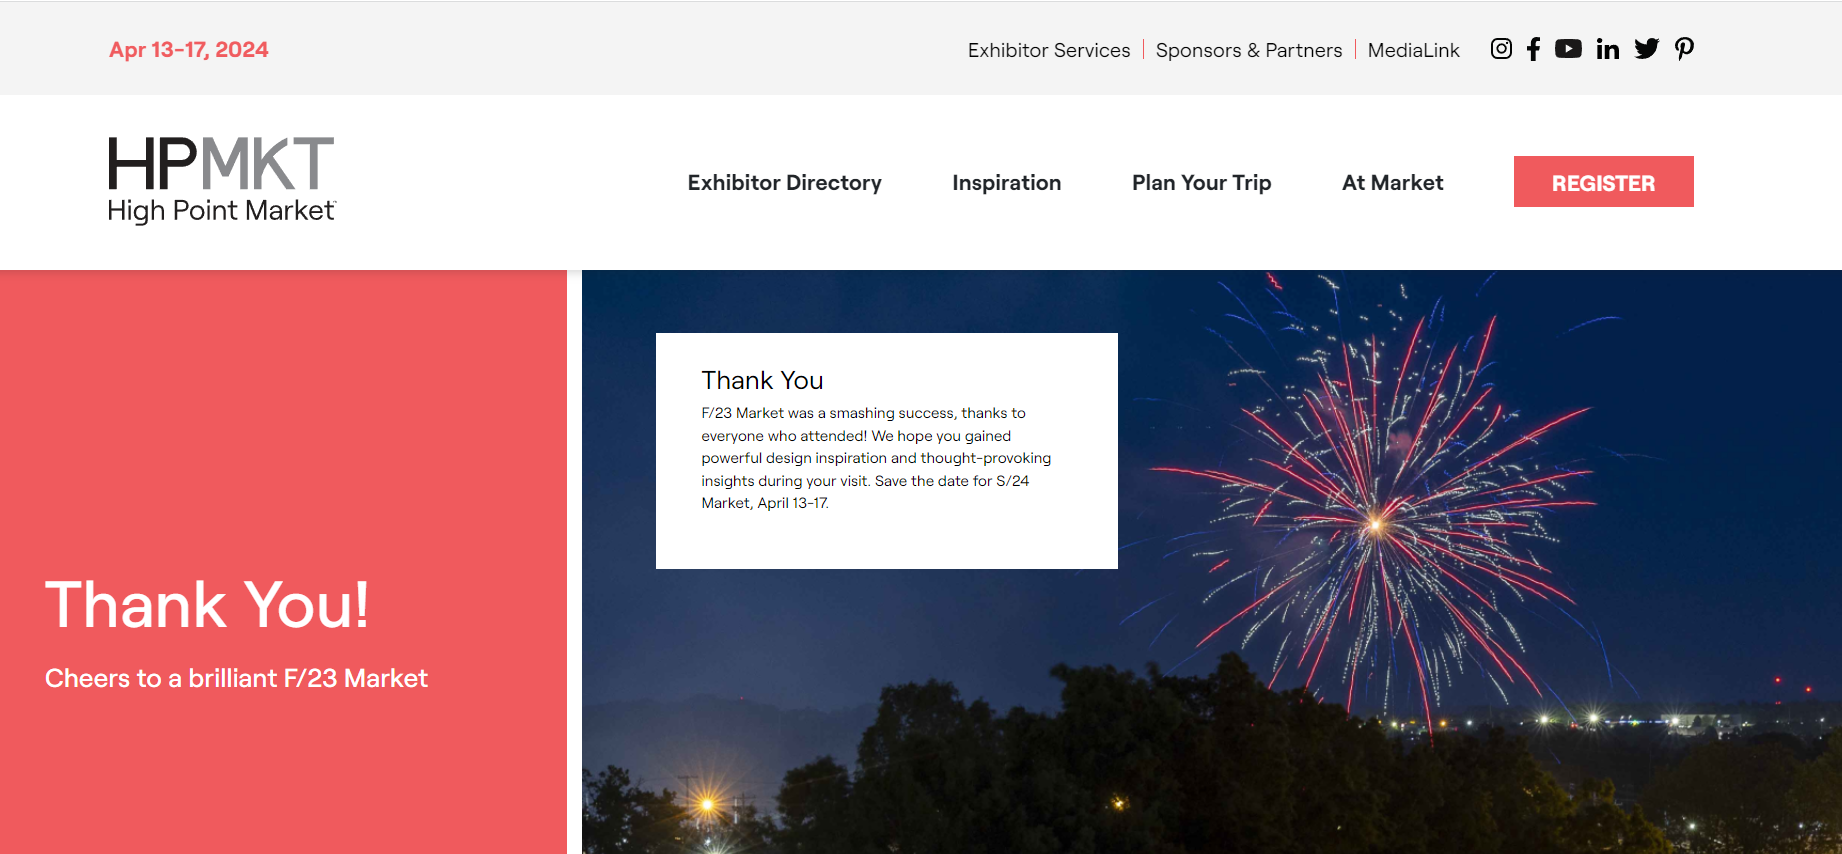Go to Exhibitor Services link
Screen dimensions: 1842x854
tap(1048, 50)
